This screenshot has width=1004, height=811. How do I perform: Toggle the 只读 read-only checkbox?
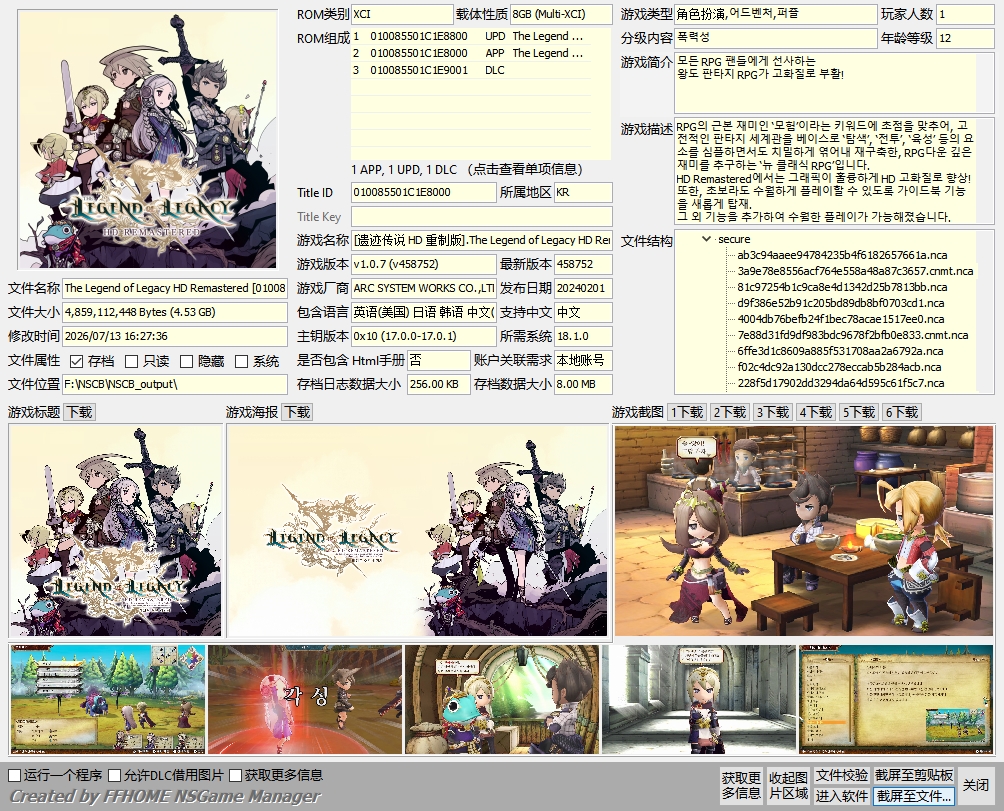131,361
